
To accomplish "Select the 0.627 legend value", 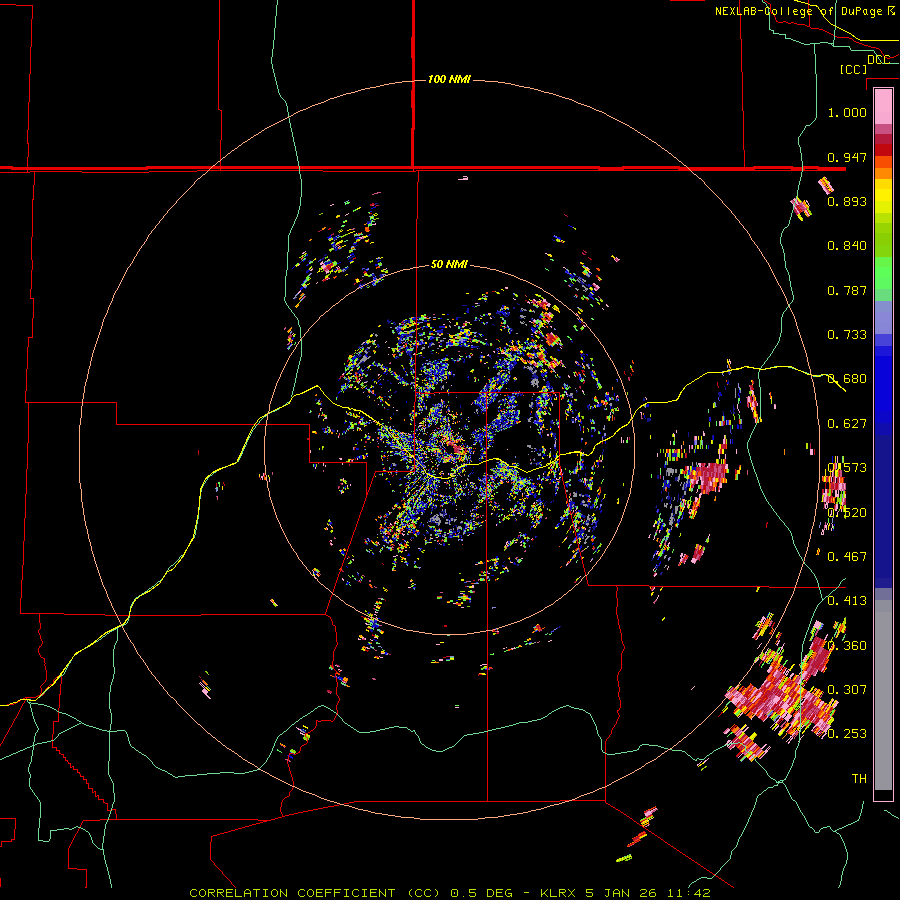I will click(847, 424).
